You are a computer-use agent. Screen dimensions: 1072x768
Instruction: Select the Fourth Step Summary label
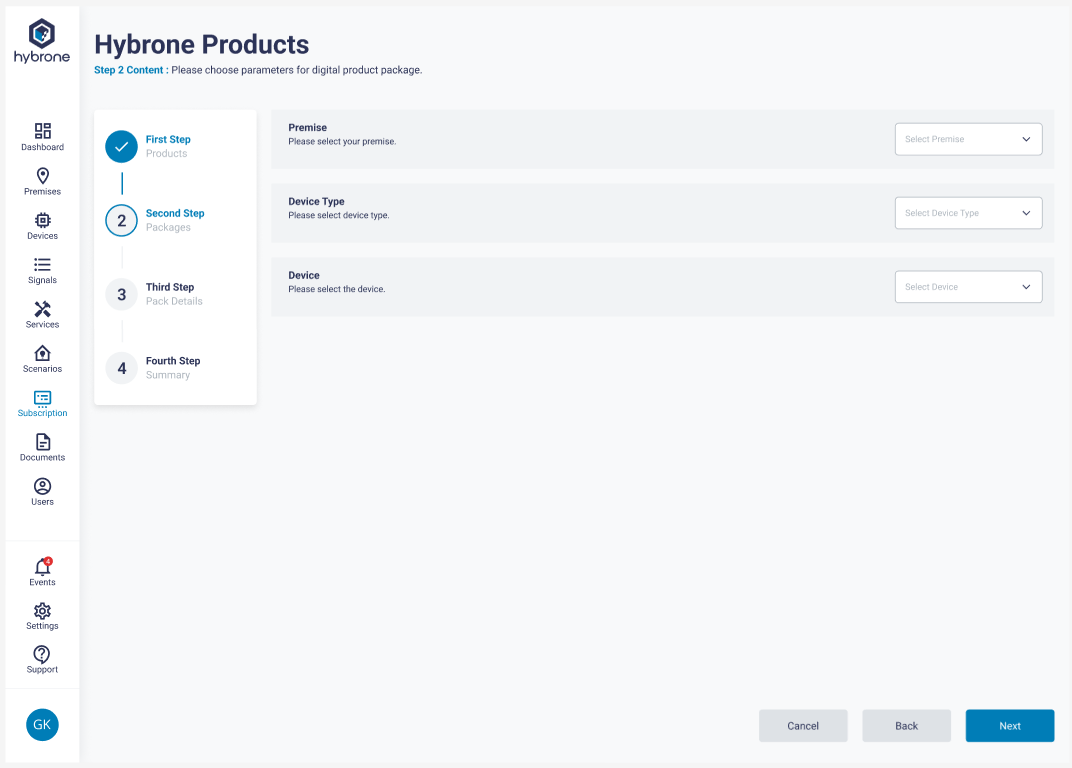[173, 368]
